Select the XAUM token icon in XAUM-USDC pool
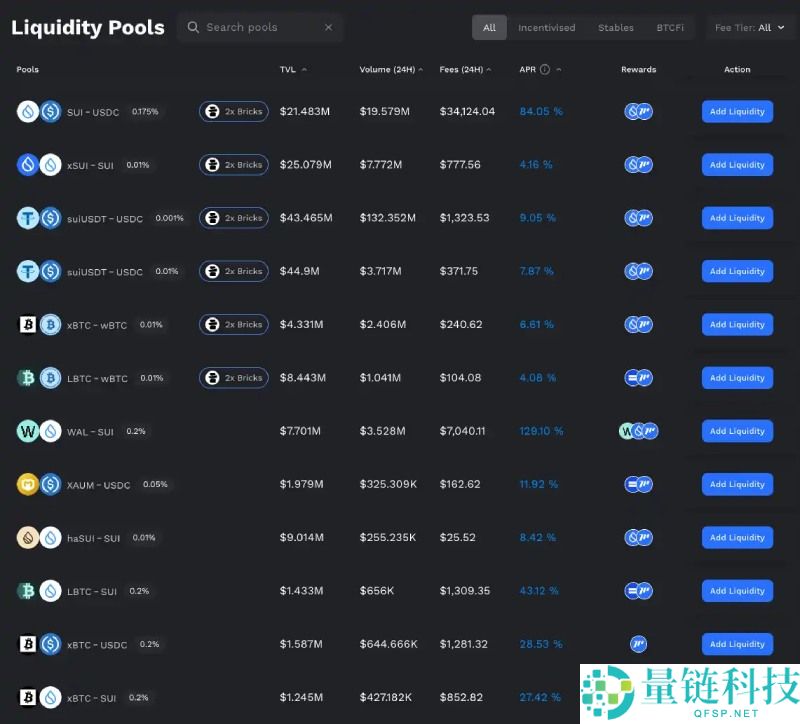 point(27,484)
